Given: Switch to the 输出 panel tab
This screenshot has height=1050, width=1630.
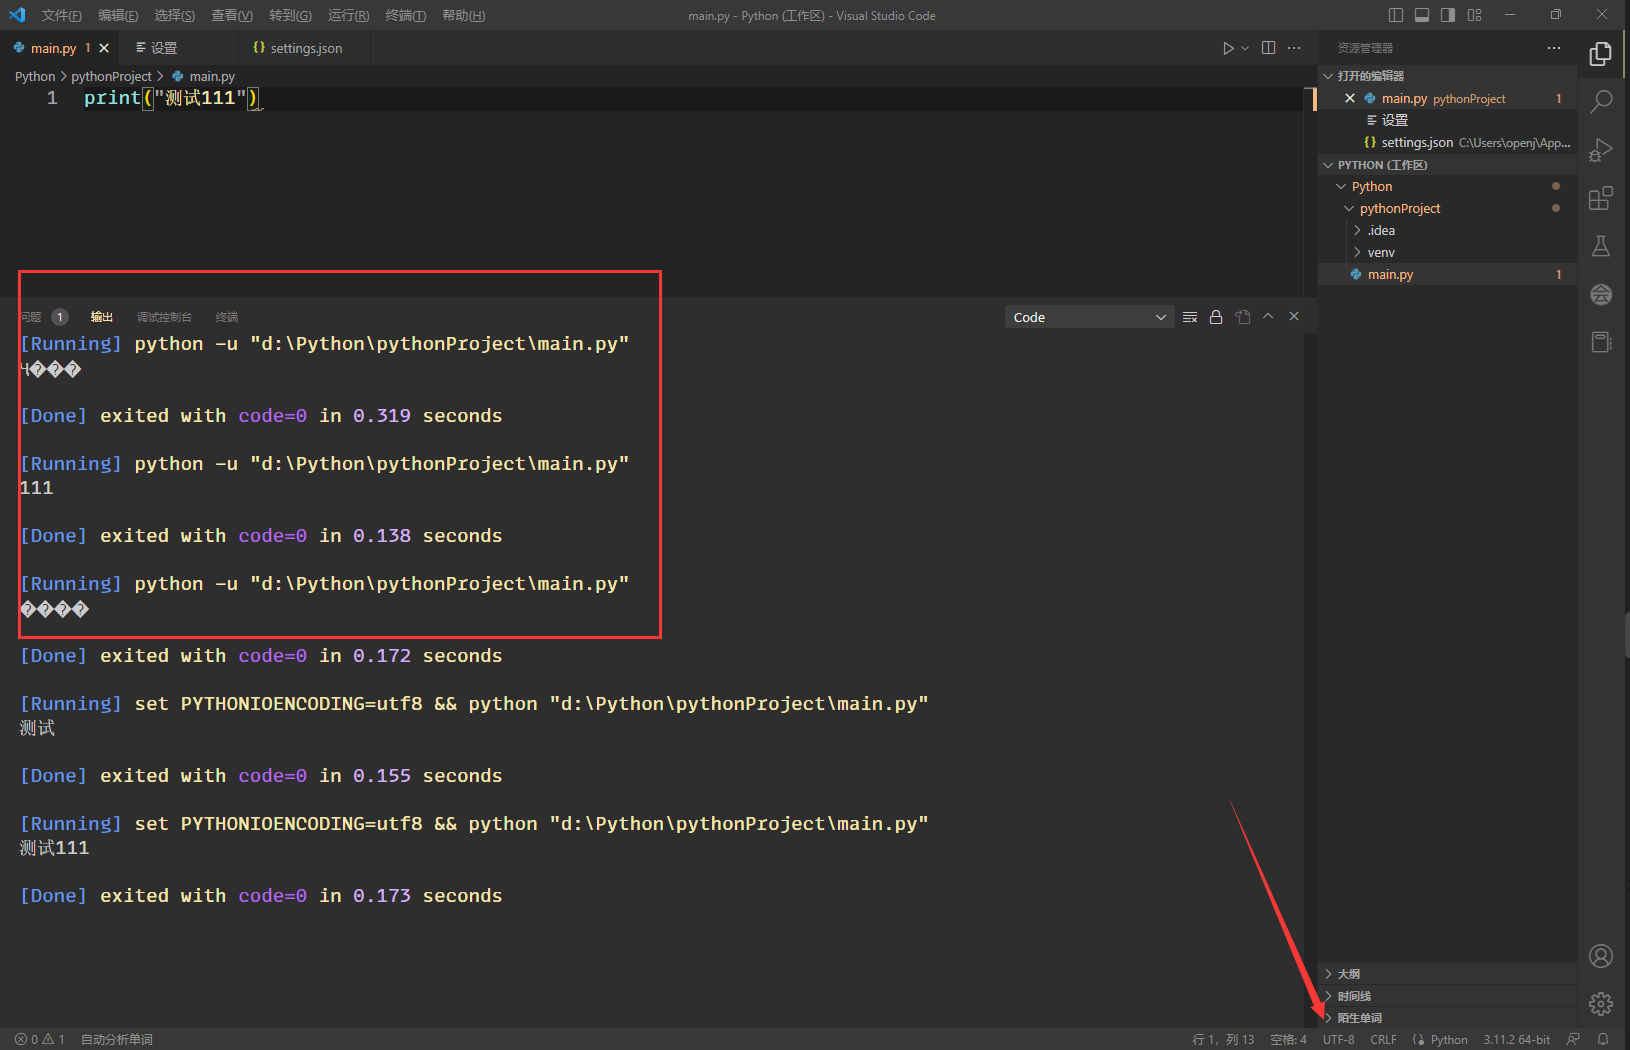Looking at the screenshot, I should click(x=101, y=317).
